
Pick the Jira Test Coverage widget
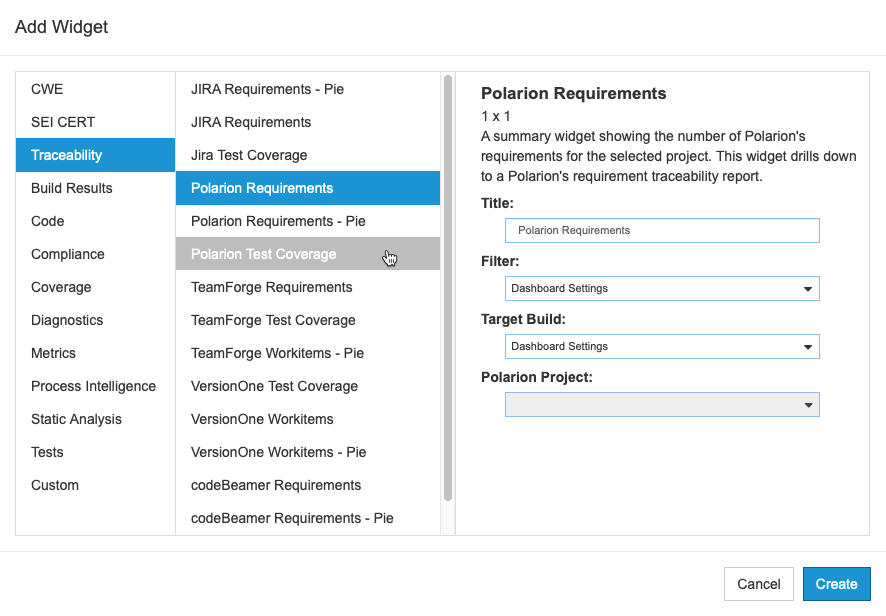click(308, 155)
